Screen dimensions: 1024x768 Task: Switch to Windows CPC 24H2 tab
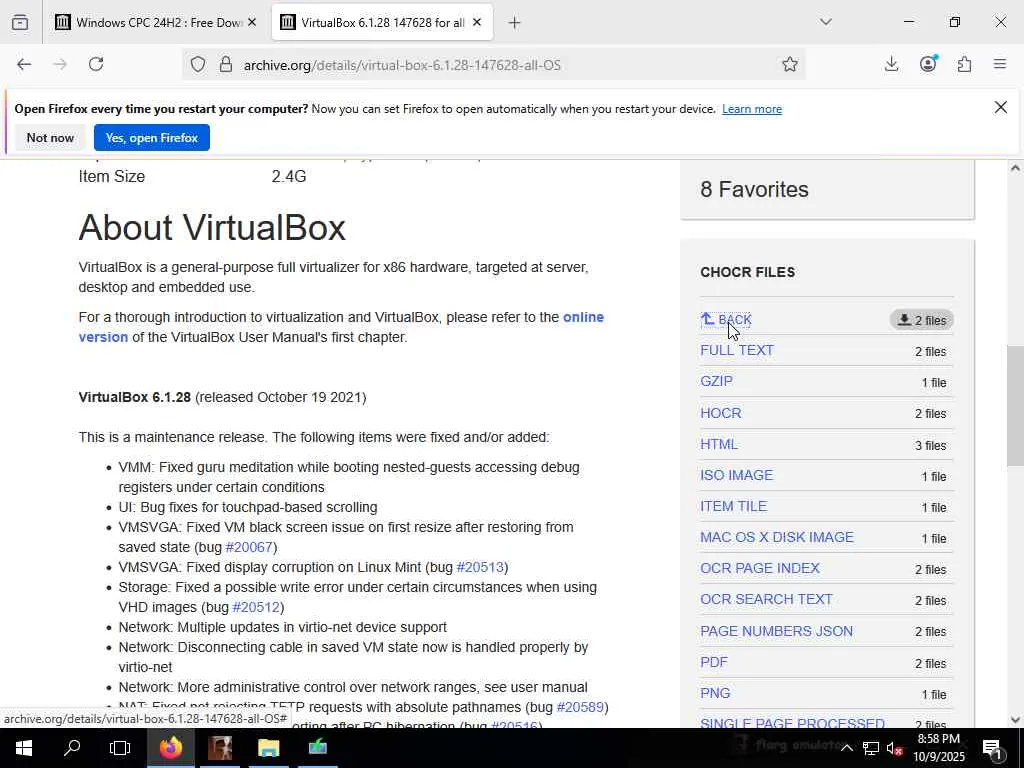tap(155, 23)
